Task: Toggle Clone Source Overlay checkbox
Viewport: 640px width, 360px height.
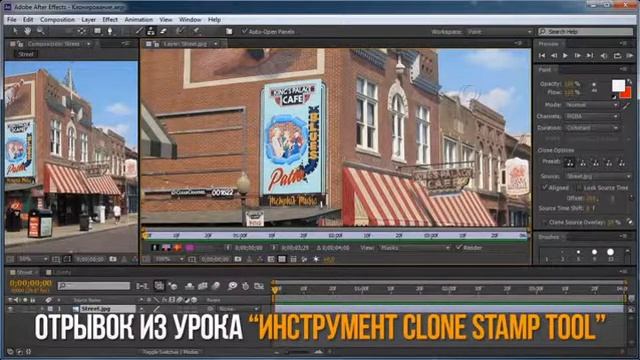Action: (544, 222)
